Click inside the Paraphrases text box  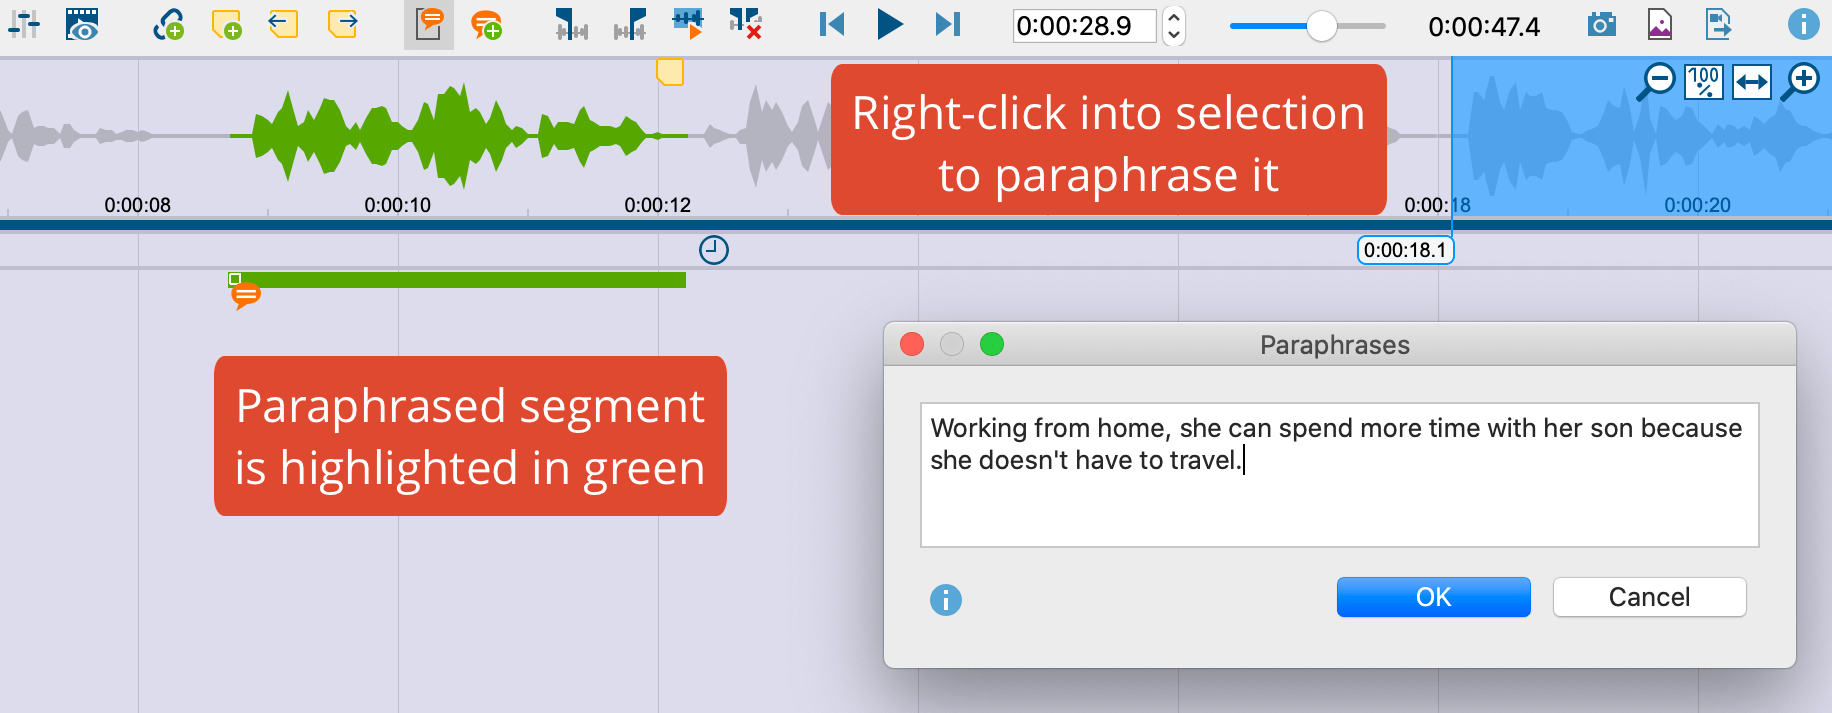(1339, 475)
